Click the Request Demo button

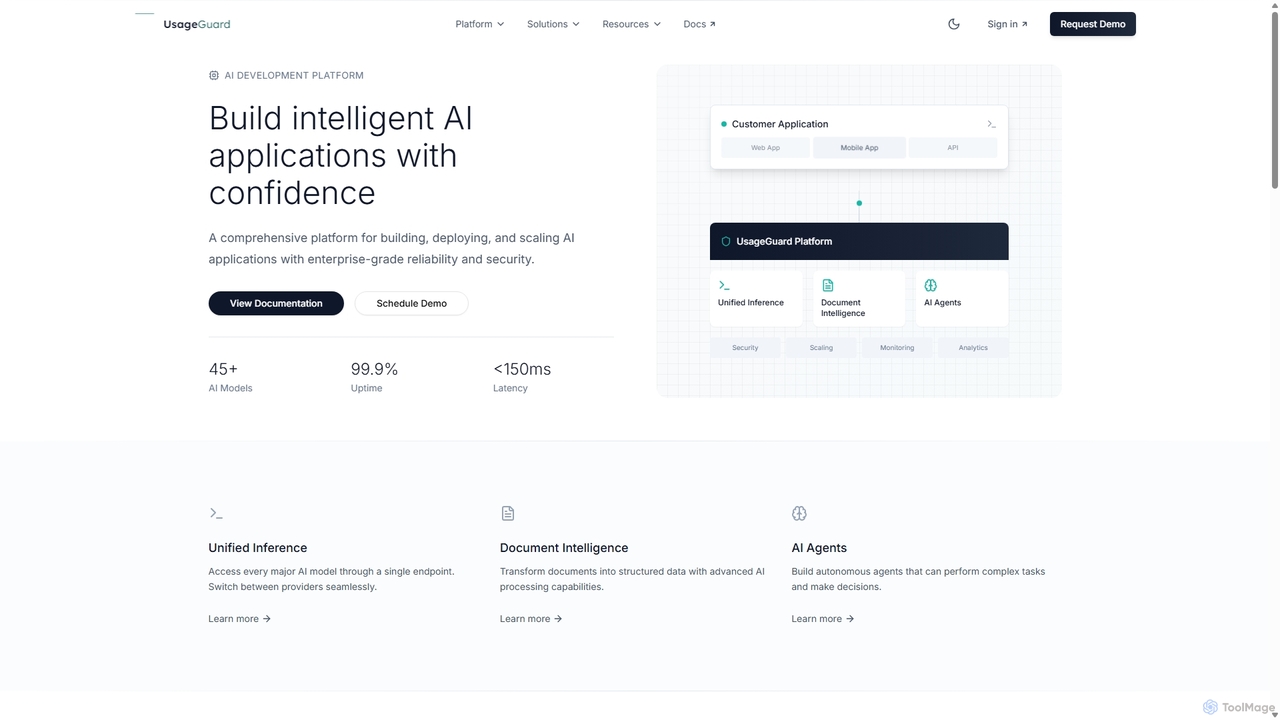click(1092, 24)
